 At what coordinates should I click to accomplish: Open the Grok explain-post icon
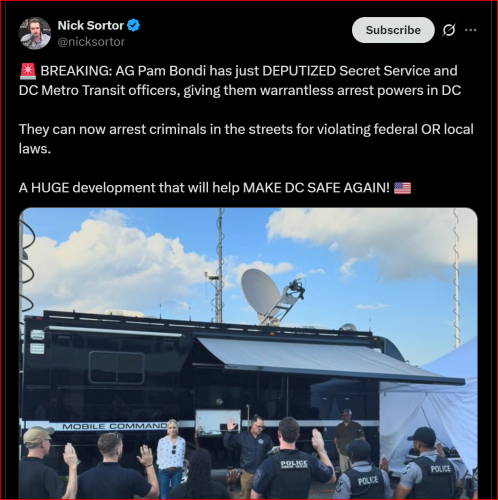pos(449,30)
